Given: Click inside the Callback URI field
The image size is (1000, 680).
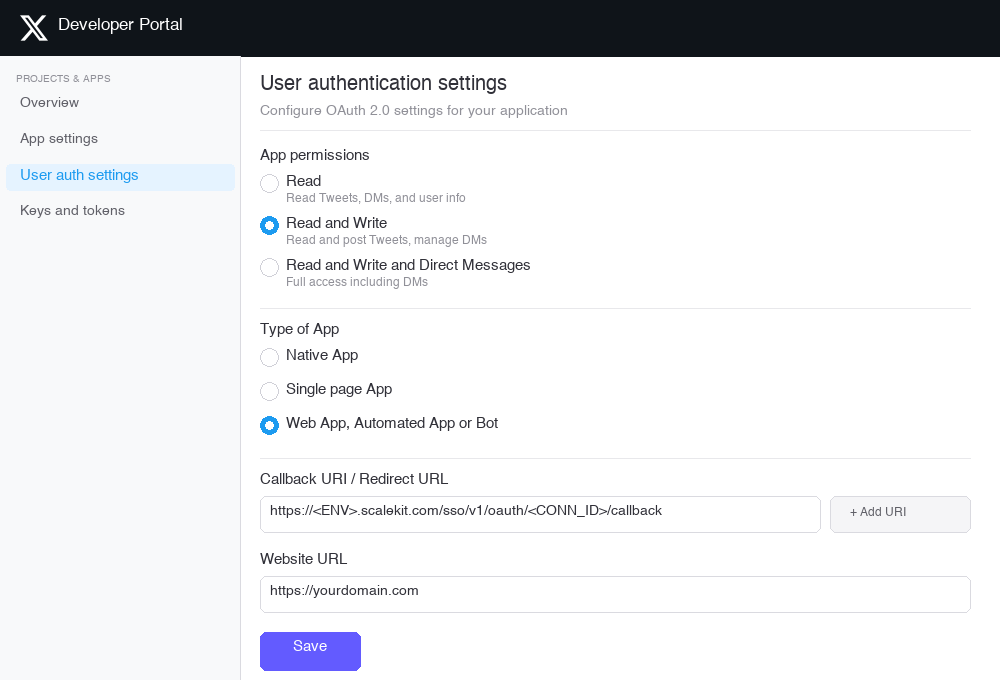Looking at the screenshot, I should click(540, 514).
